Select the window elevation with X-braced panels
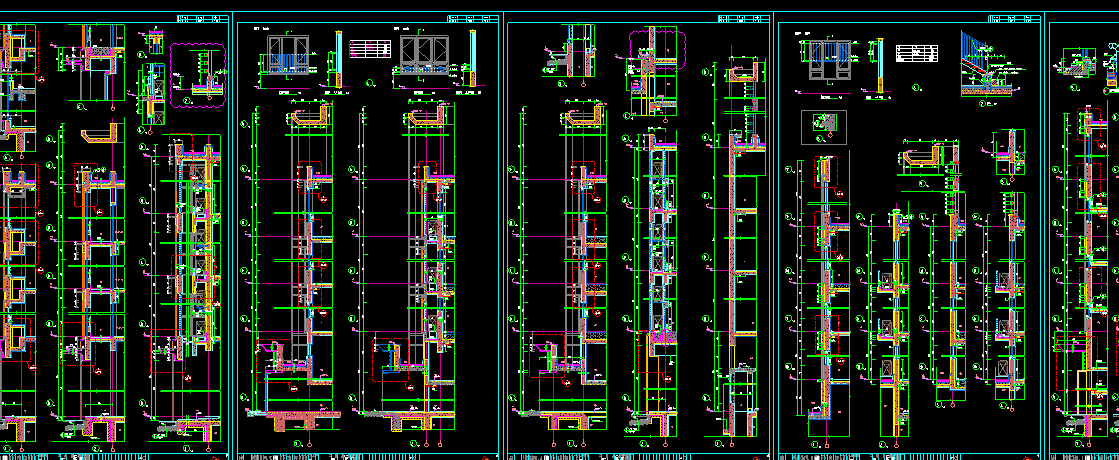 click(422, 54)
